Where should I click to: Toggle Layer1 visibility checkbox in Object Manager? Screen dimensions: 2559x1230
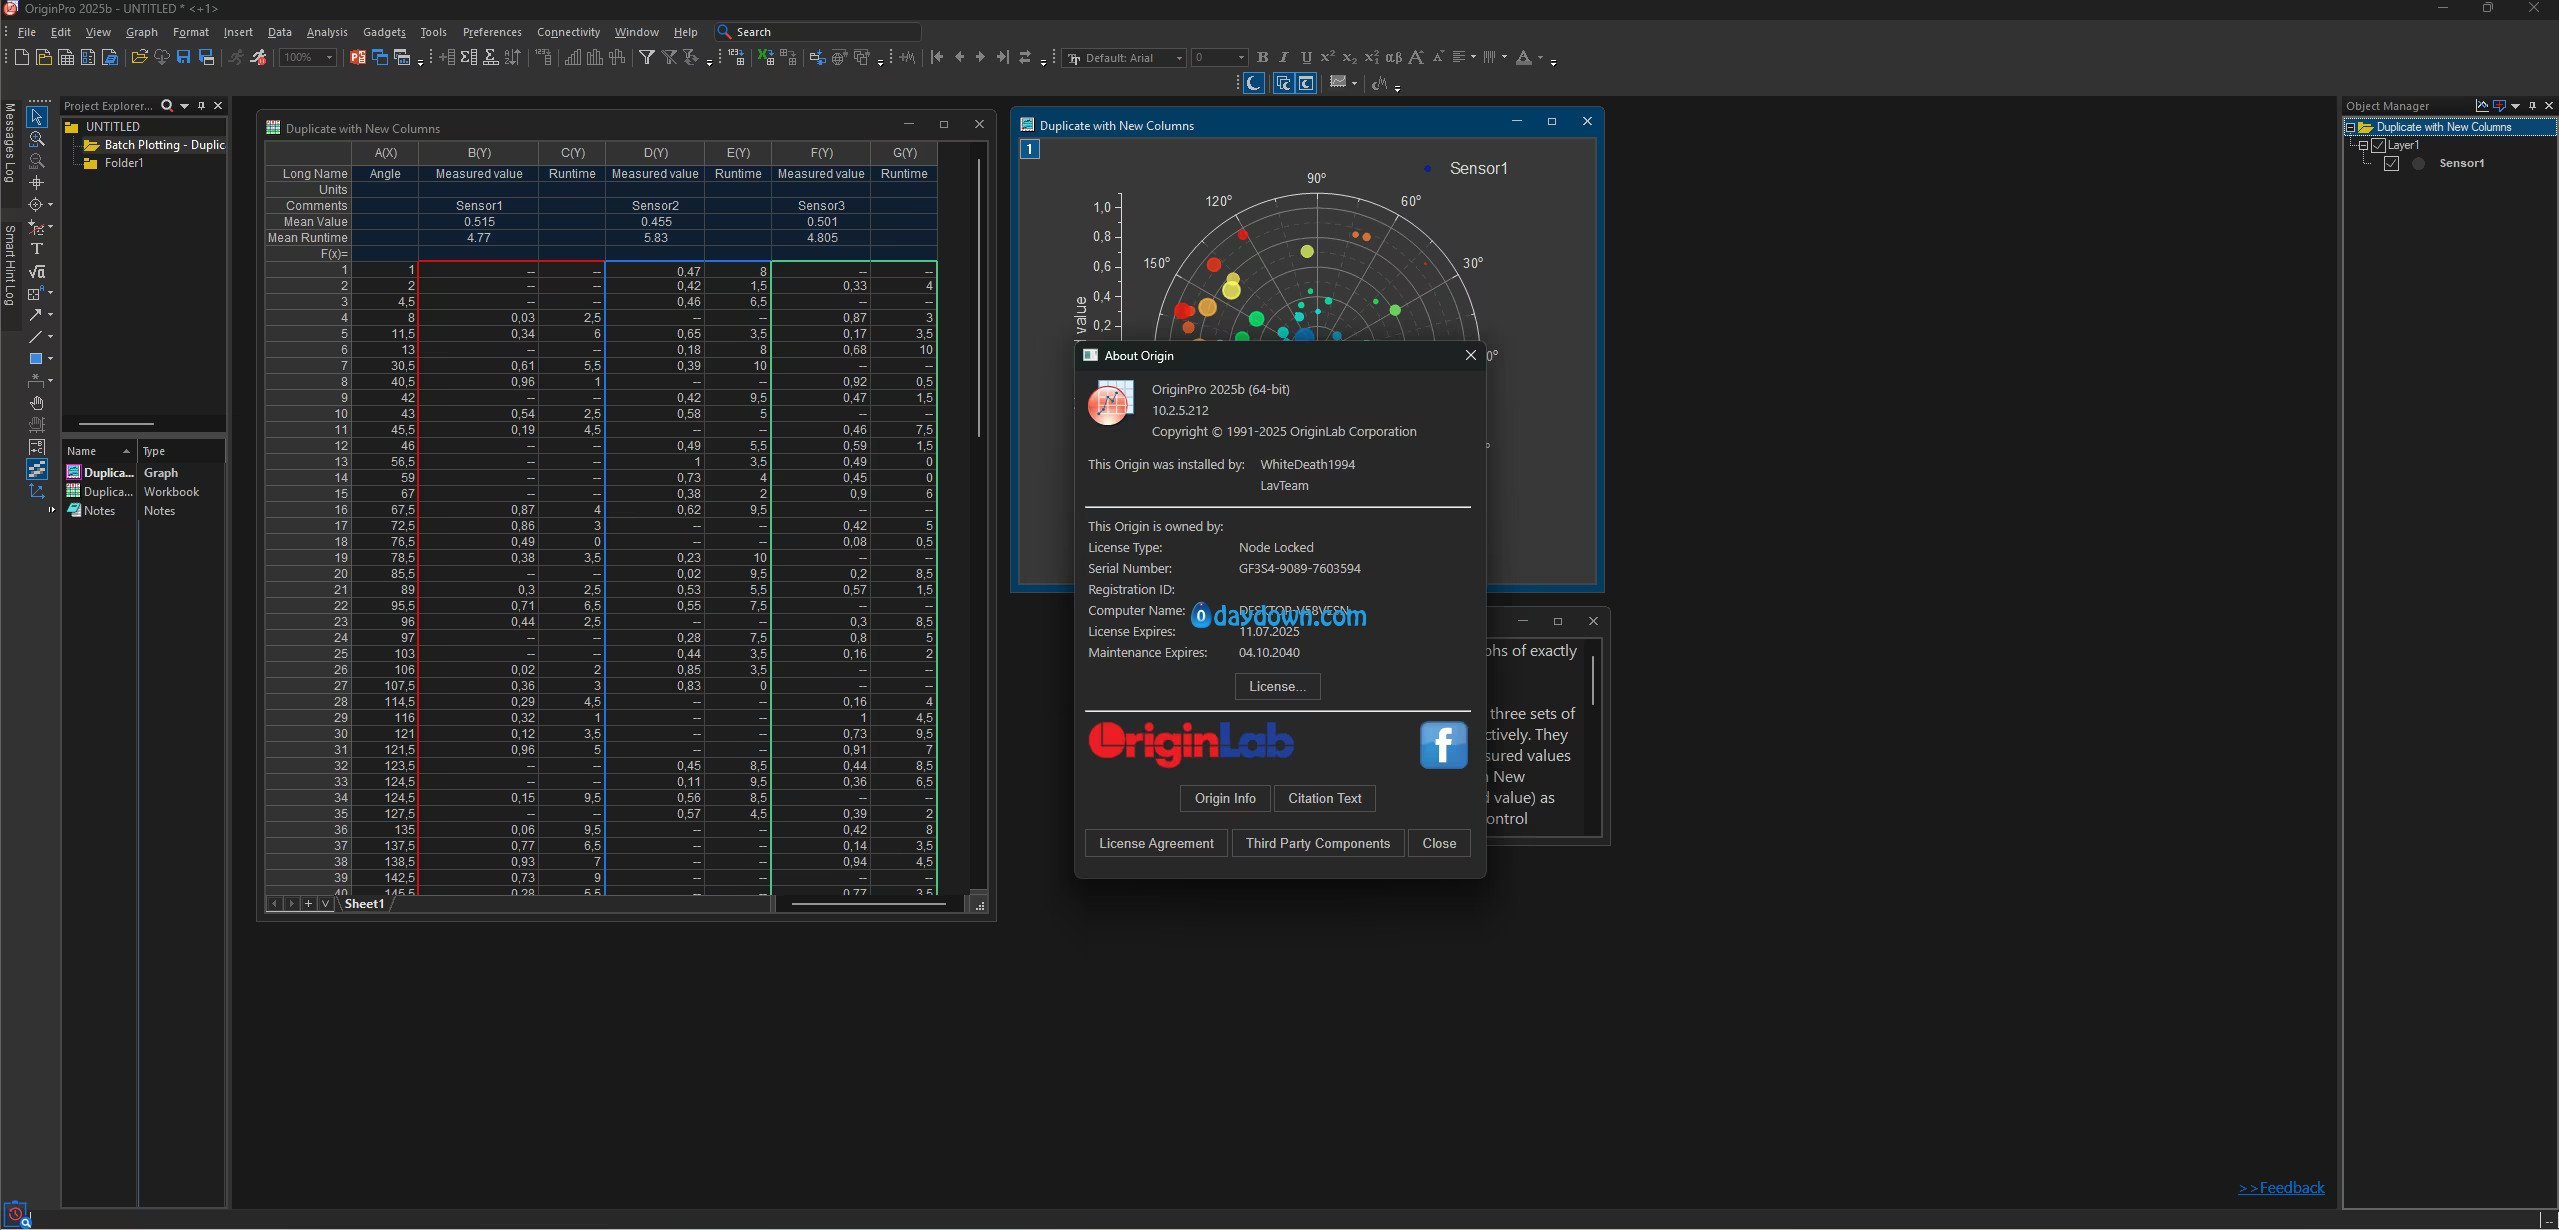coord(2379,145)
